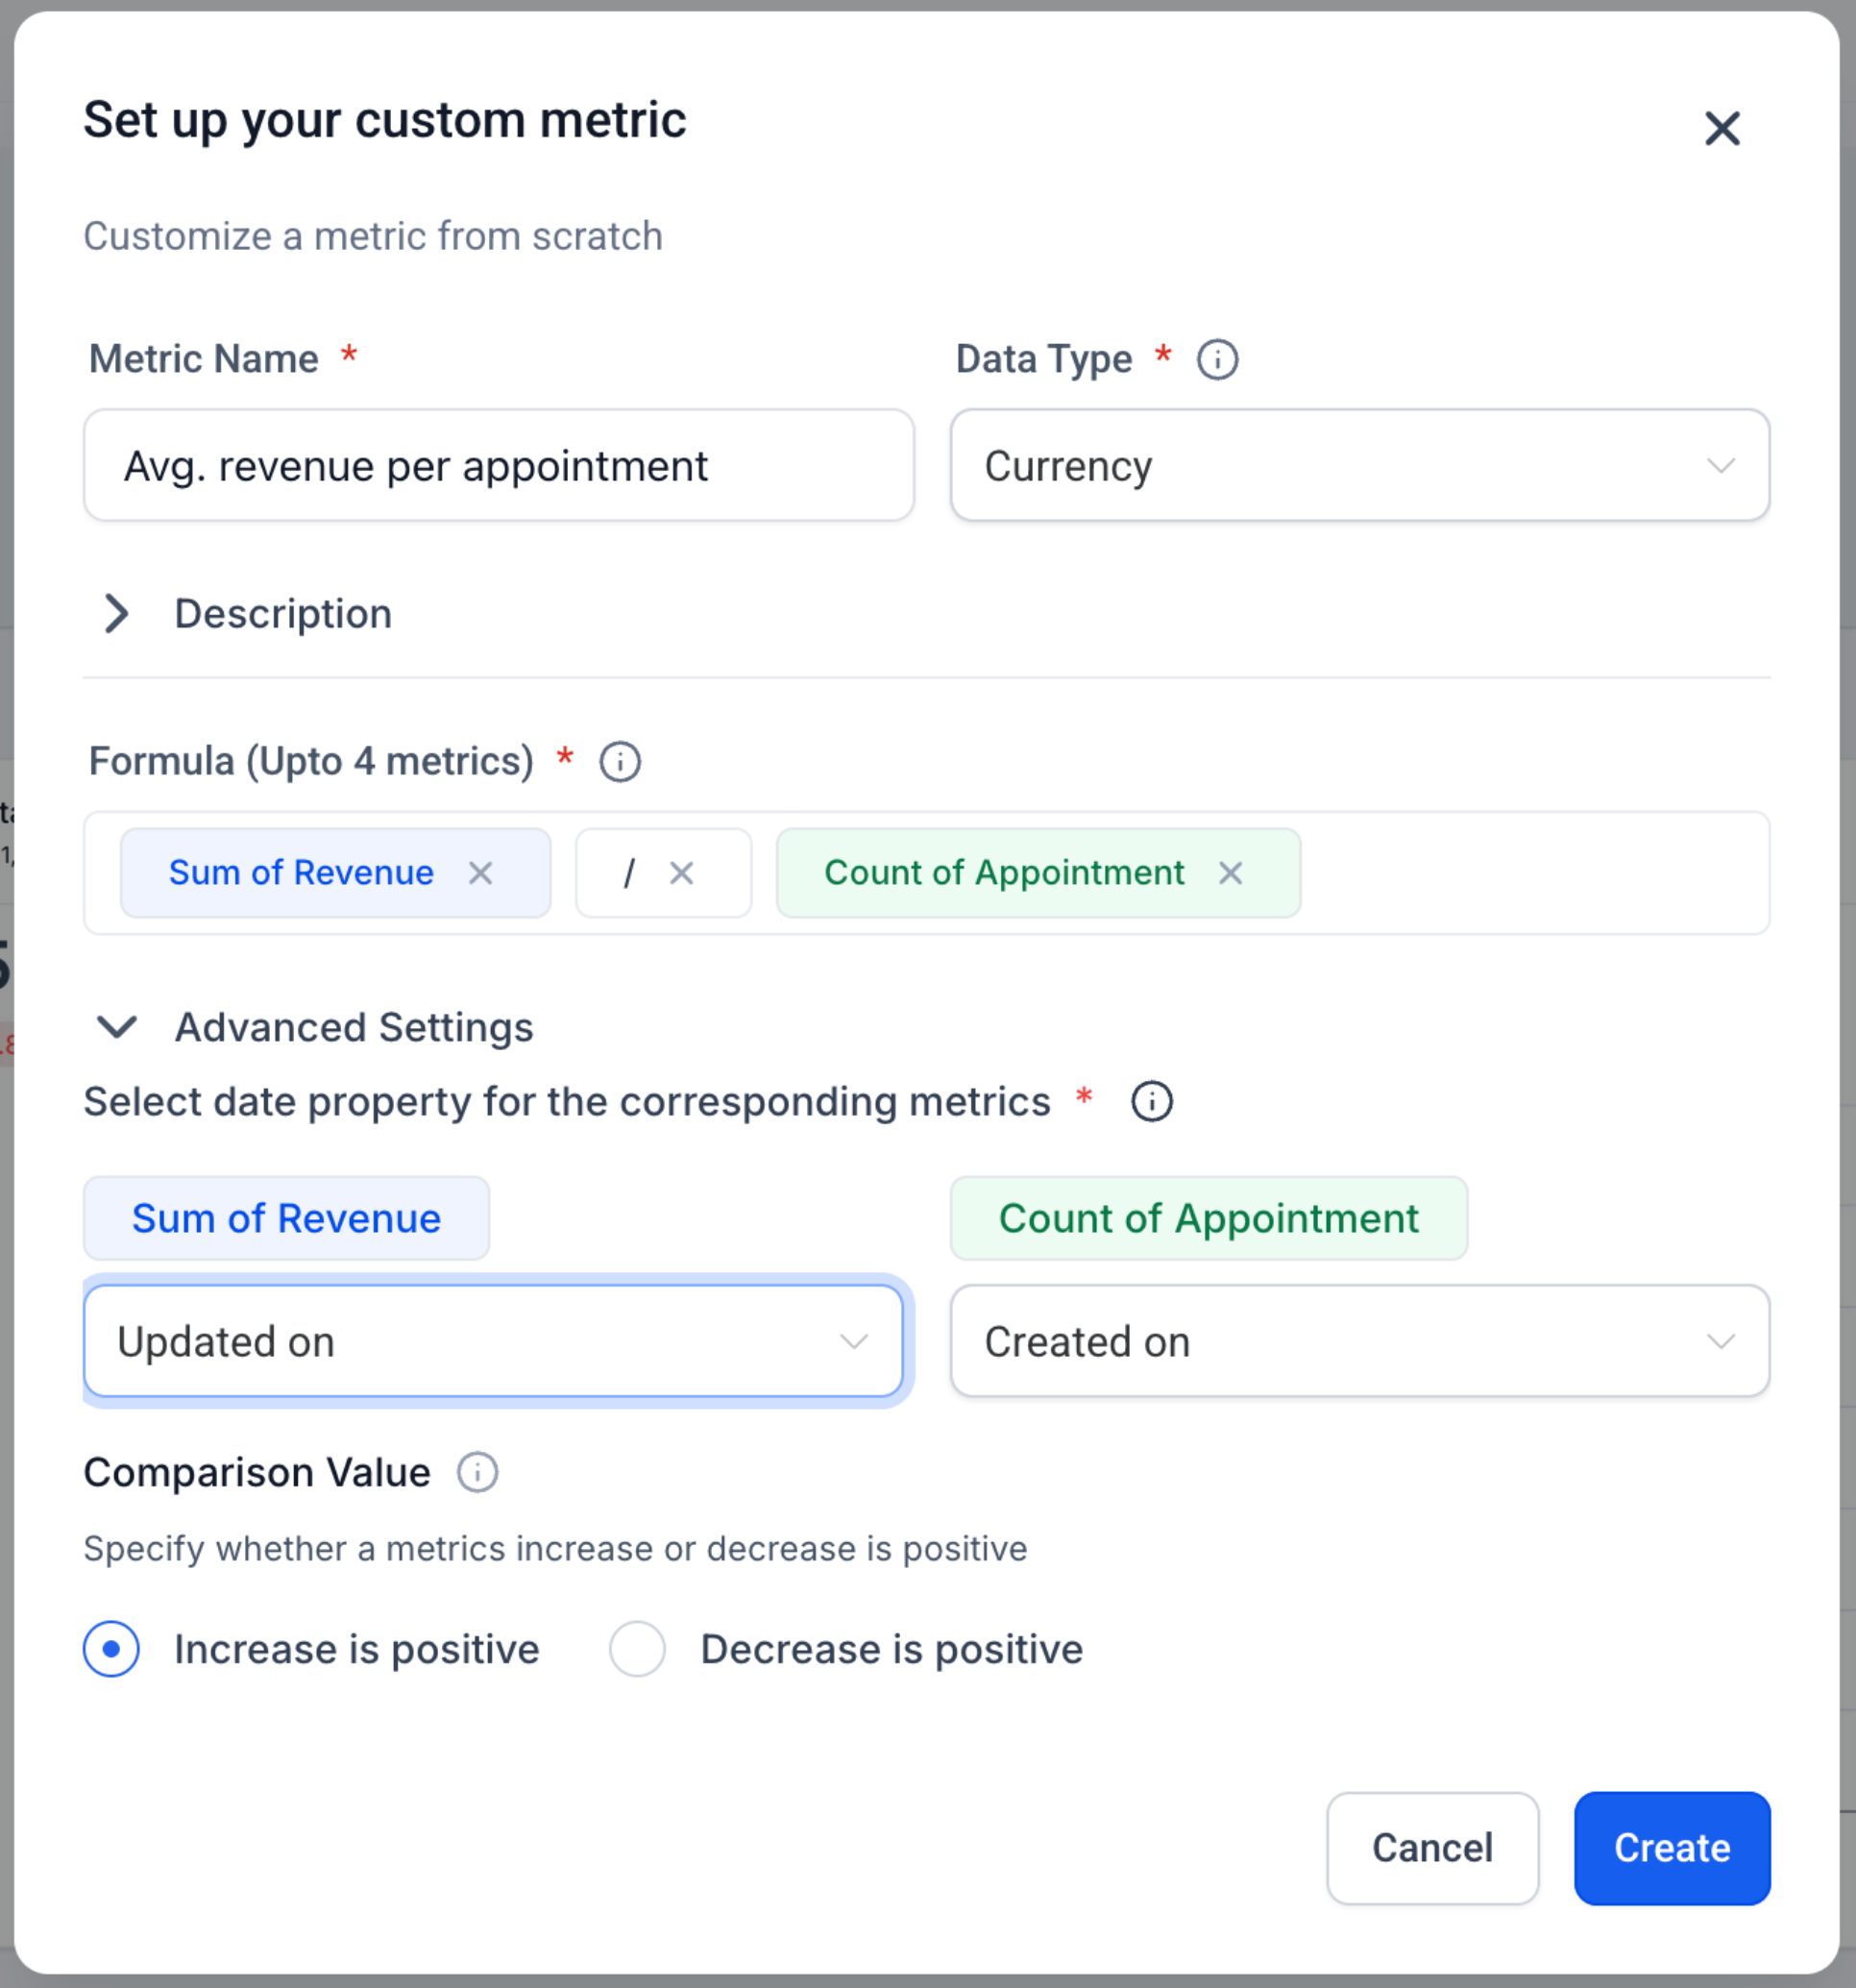
Task: Close the custom metric dialog
Action: [x=1721, y=129]
